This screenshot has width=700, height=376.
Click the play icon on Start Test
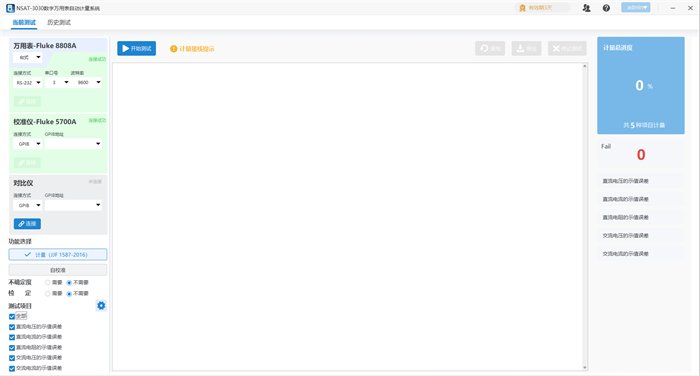pos(125,48)
